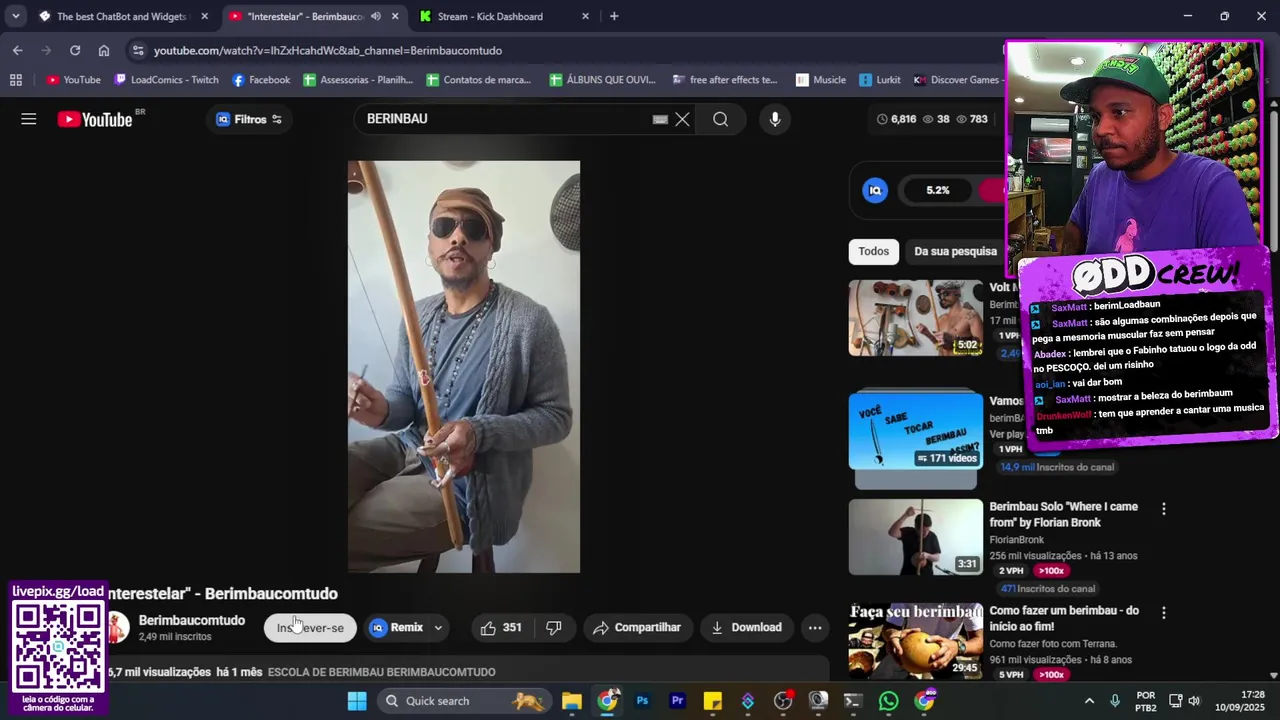Switch to The best ChatBot and Widgets tab

tap(122, 16)
